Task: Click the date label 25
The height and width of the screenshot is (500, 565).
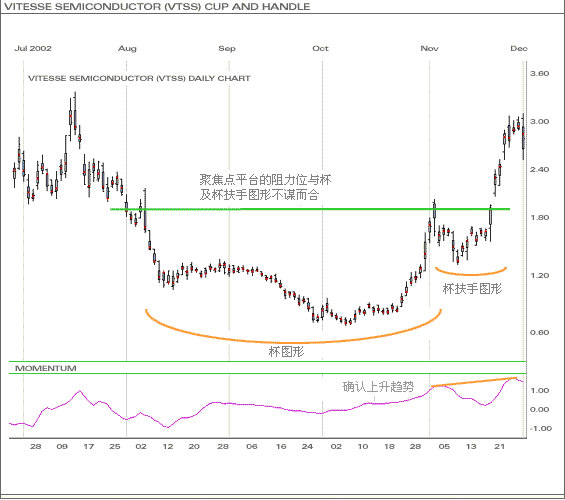Action: 115,447
